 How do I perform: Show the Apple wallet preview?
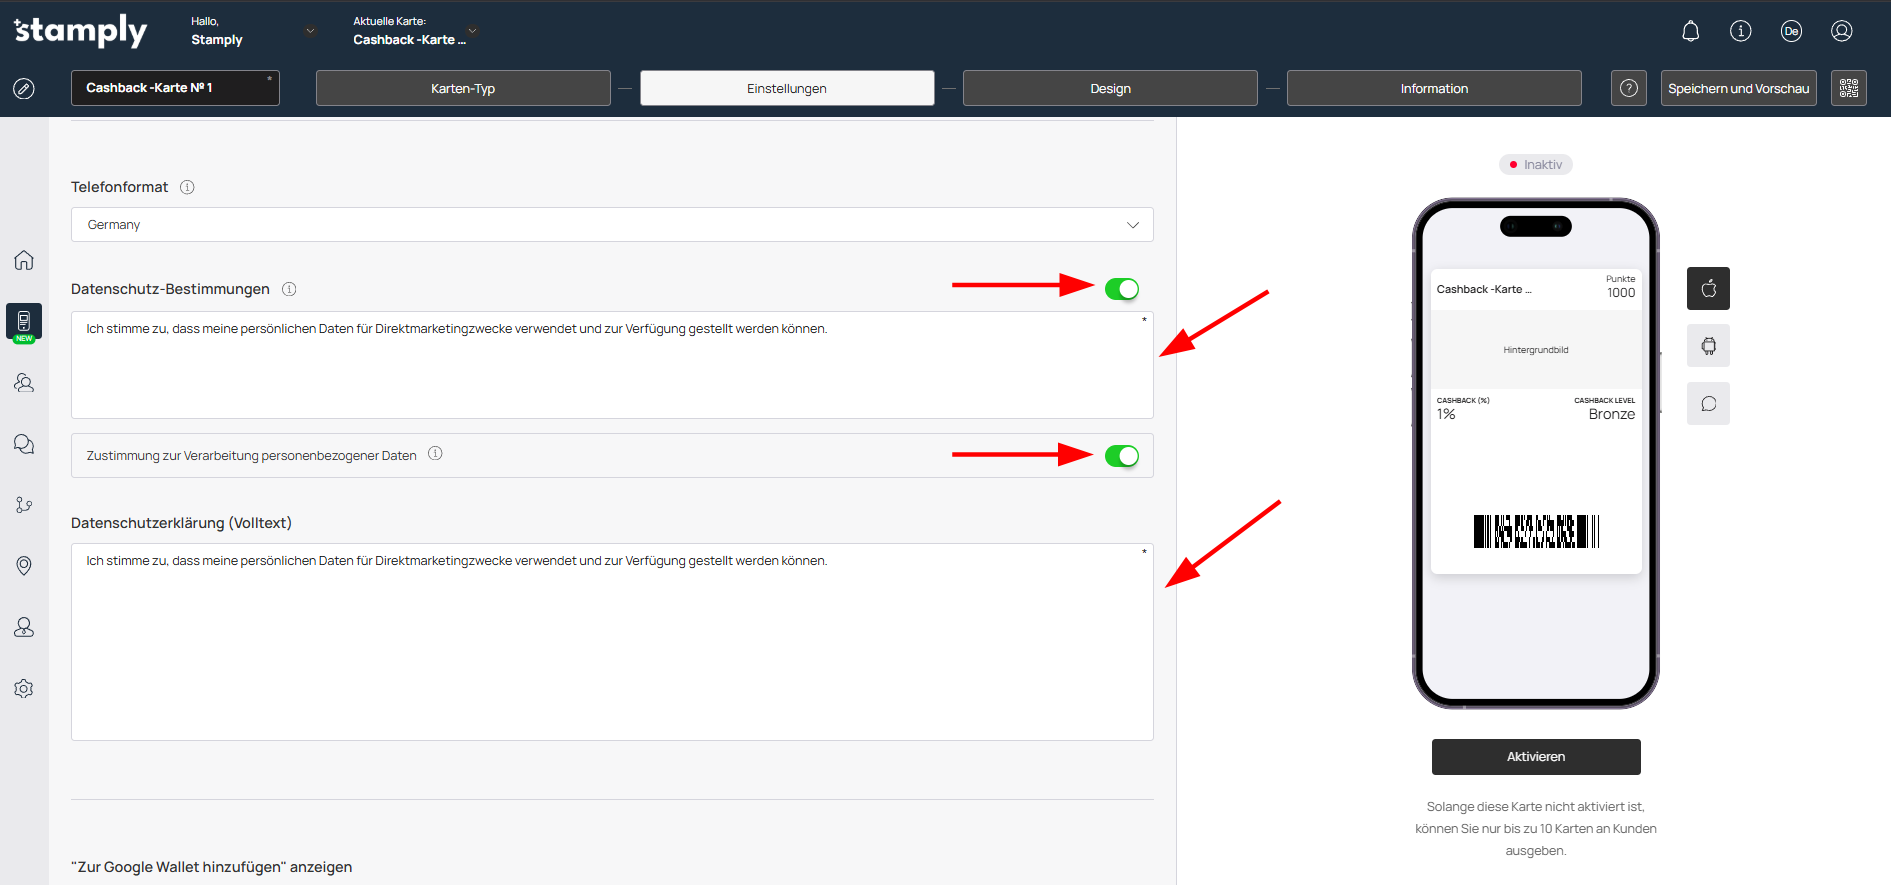[1708, 289]
